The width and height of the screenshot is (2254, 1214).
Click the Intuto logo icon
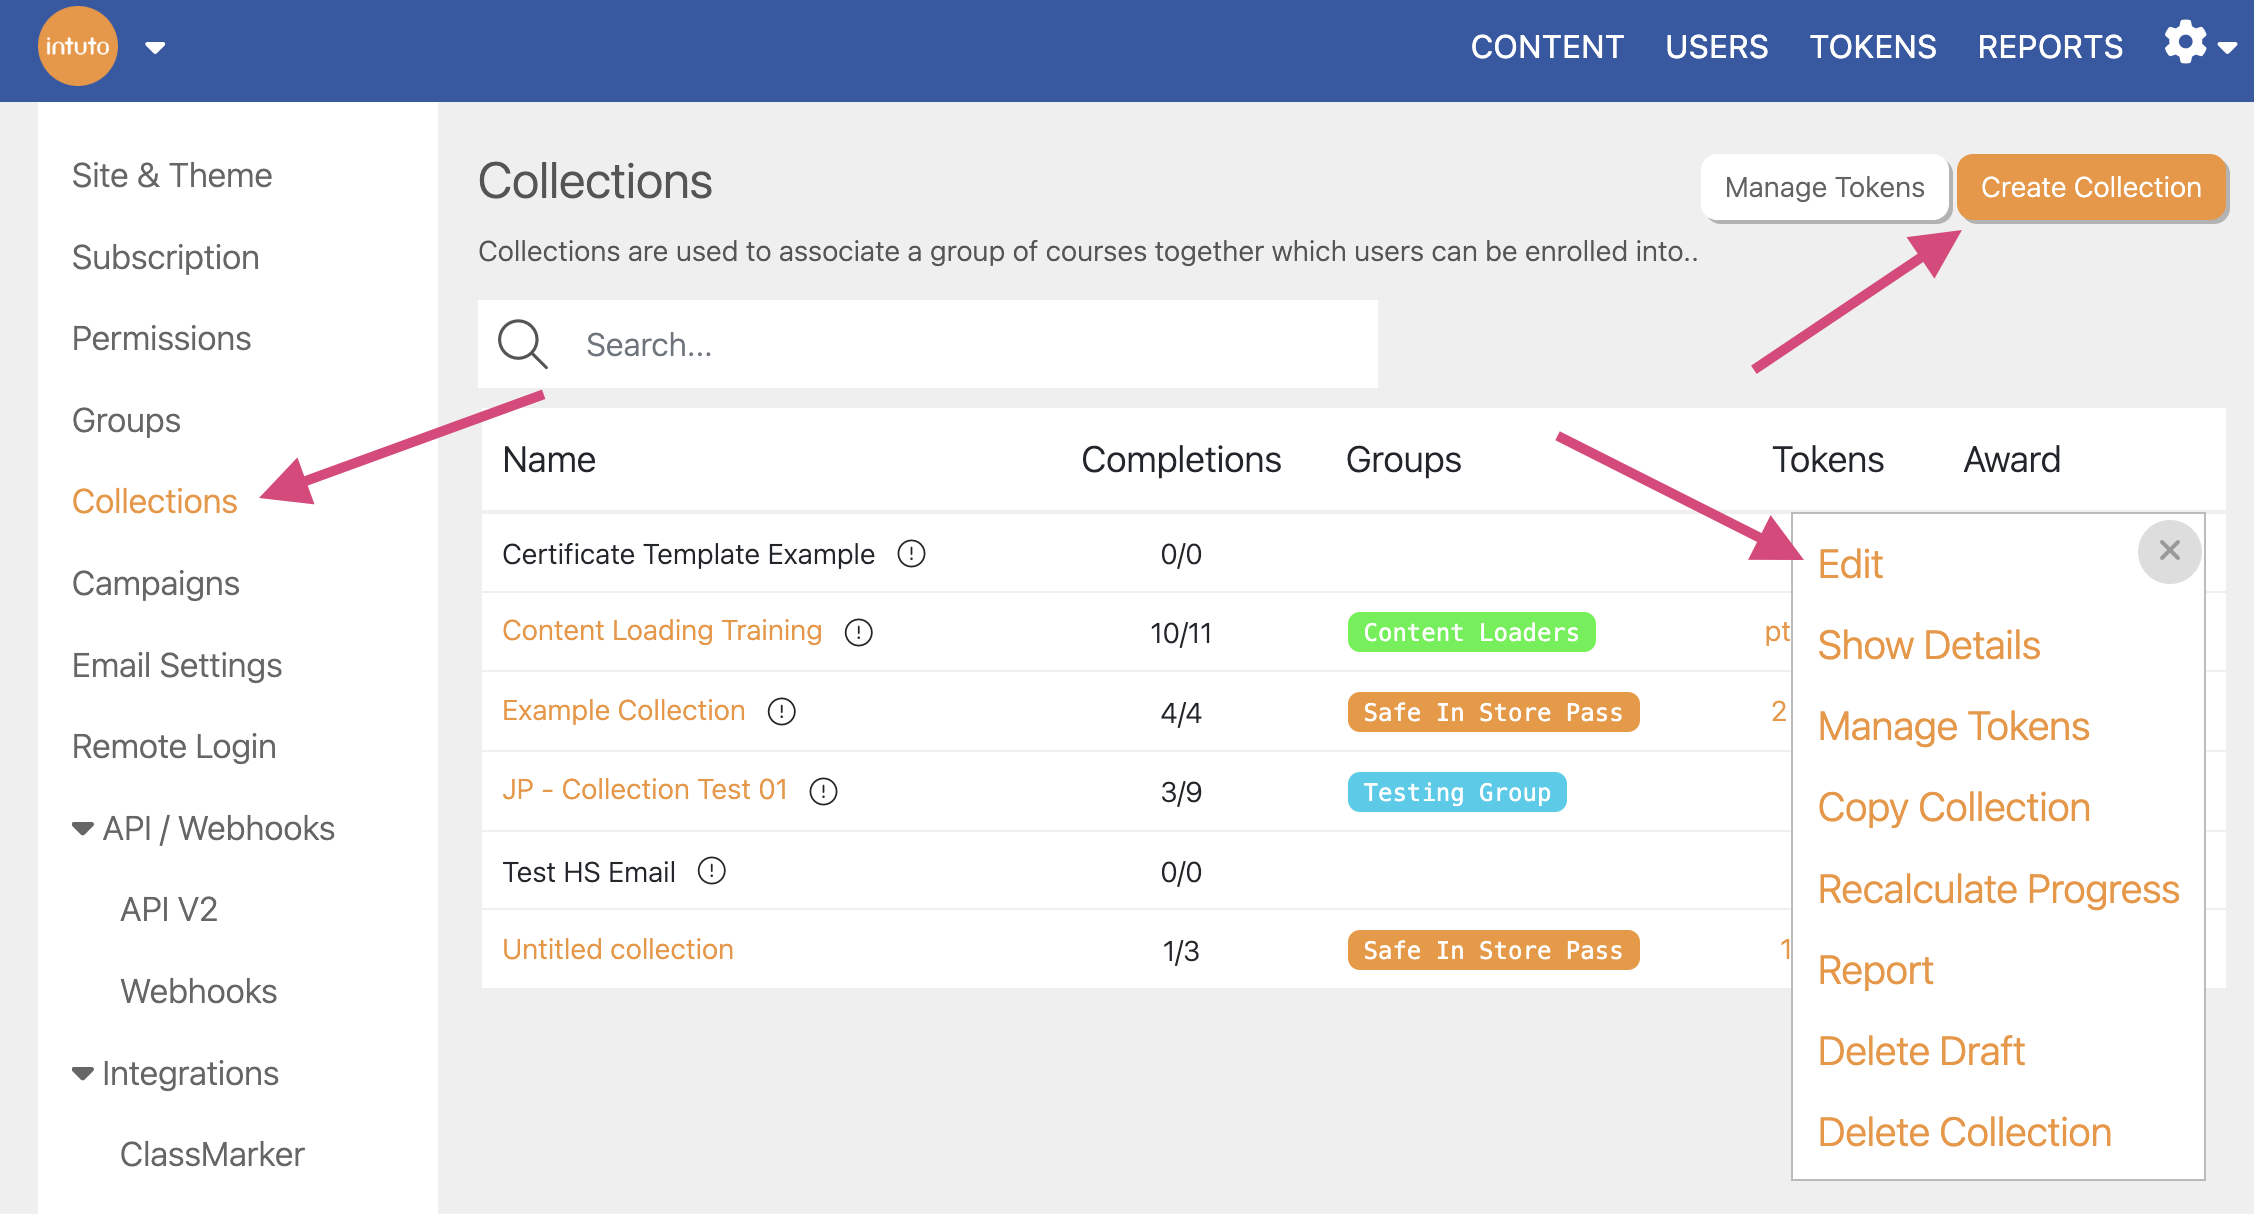pos(77,46)
